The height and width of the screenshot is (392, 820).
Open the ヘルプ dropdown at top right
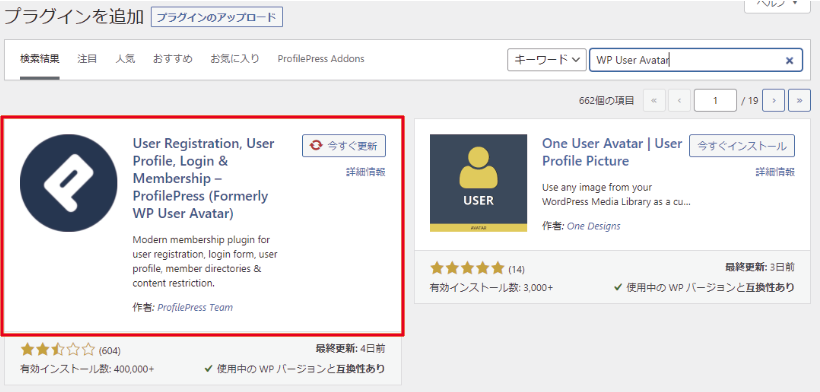[x=778, y=5]
